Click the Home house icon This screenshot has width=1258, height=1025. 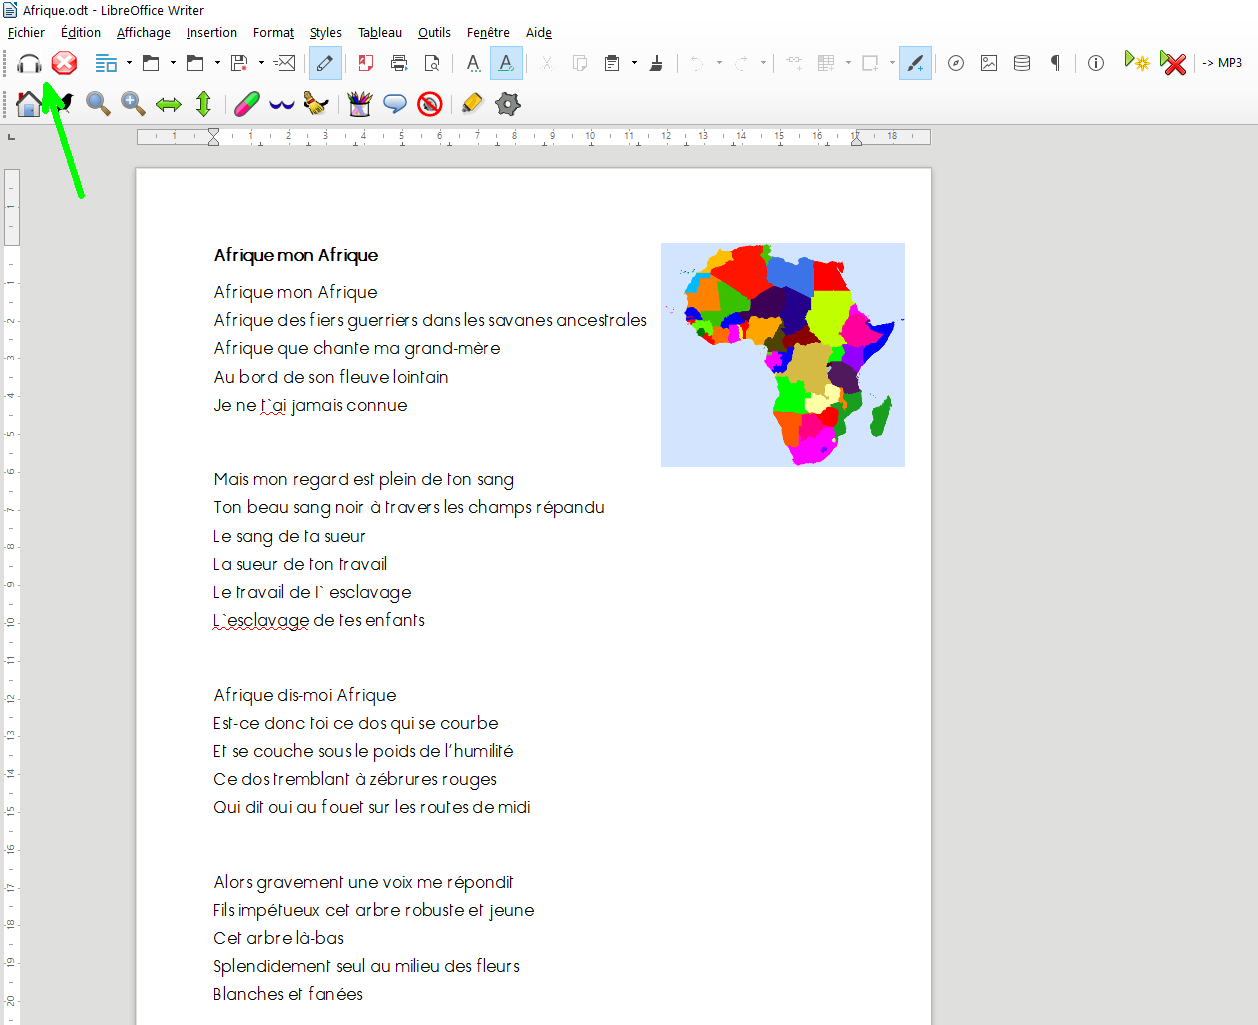coord(28,103)
